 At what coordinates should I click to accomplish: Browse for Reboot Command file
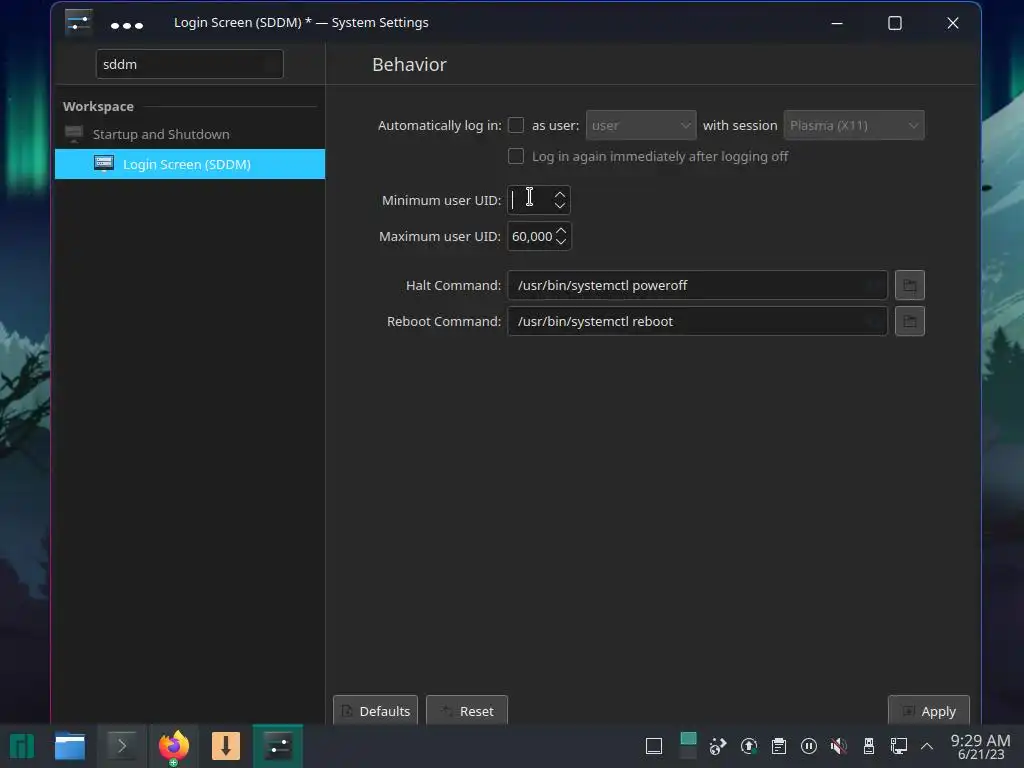coord(909,321)
